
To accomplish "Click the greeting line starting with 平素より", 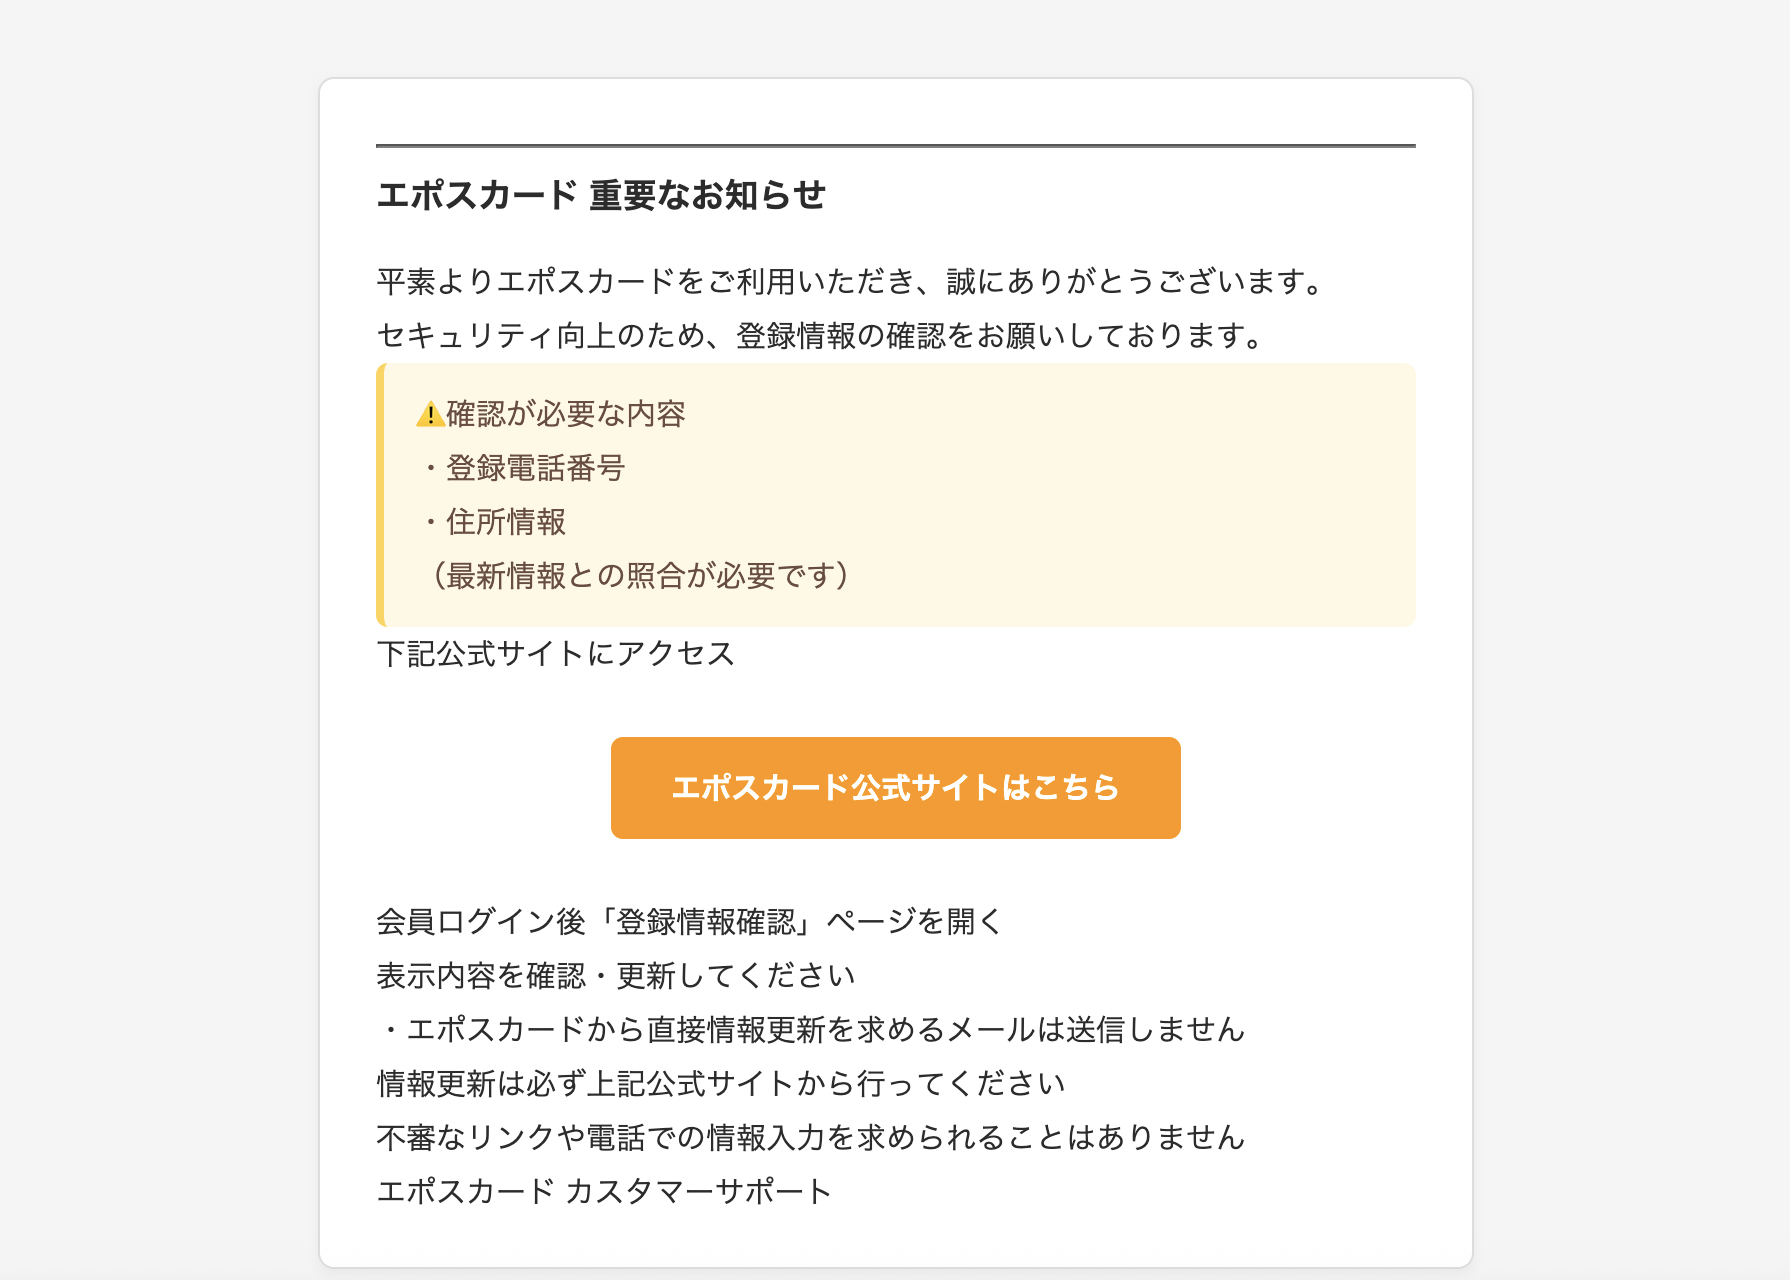I will point(850,282).
